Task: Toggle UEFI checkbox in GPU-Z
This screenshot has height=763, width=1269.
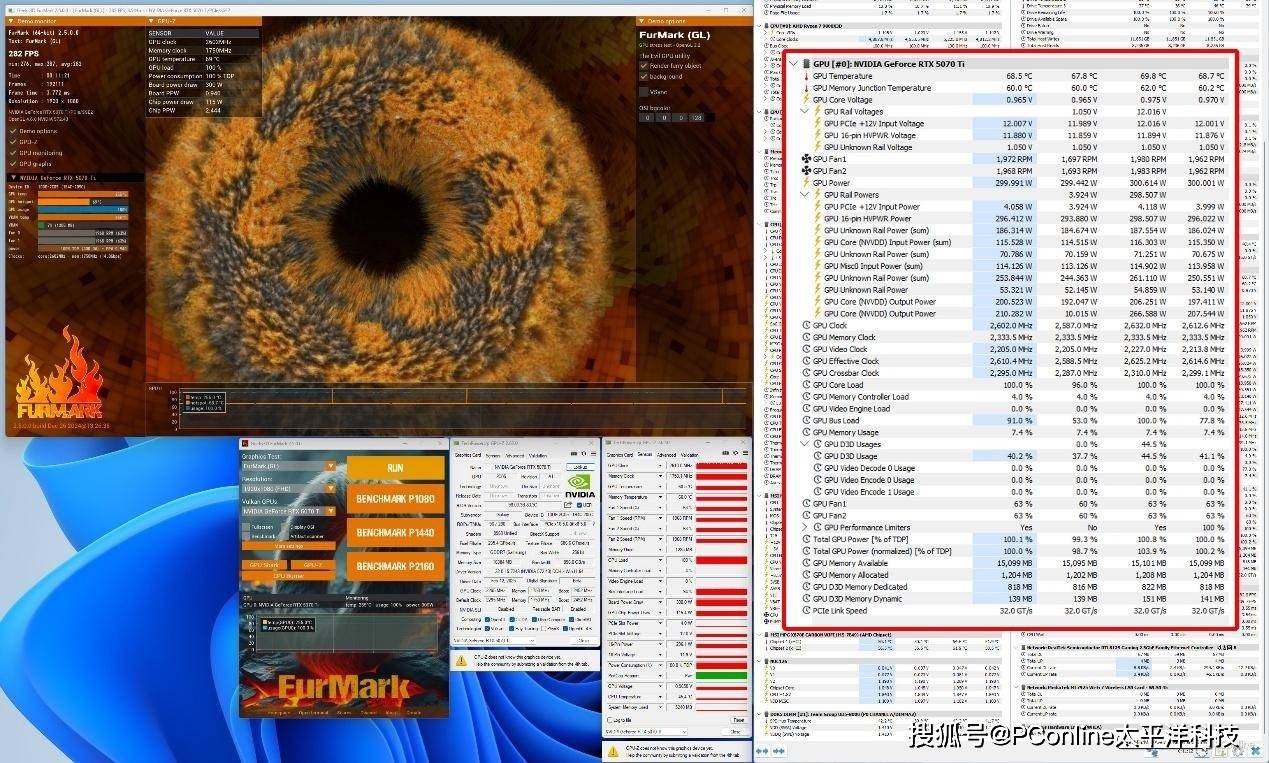Action: pos(580,505)
